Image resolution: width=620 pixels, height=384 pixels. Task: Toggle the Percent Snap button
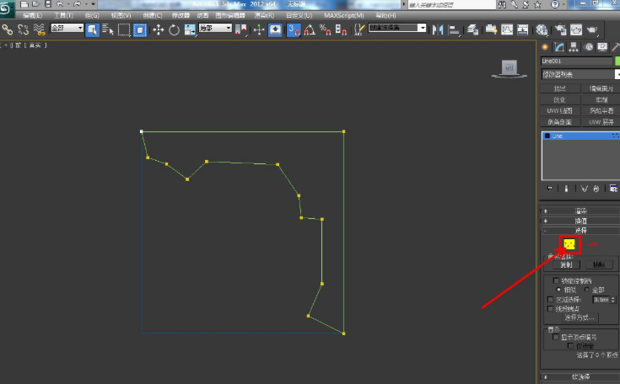click(325, 30)
